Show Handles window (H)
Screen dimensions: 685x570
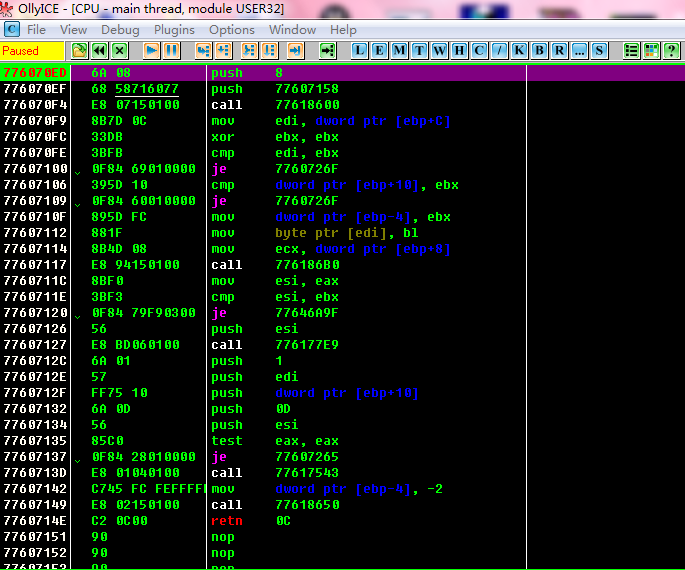(x=459, y=51)
